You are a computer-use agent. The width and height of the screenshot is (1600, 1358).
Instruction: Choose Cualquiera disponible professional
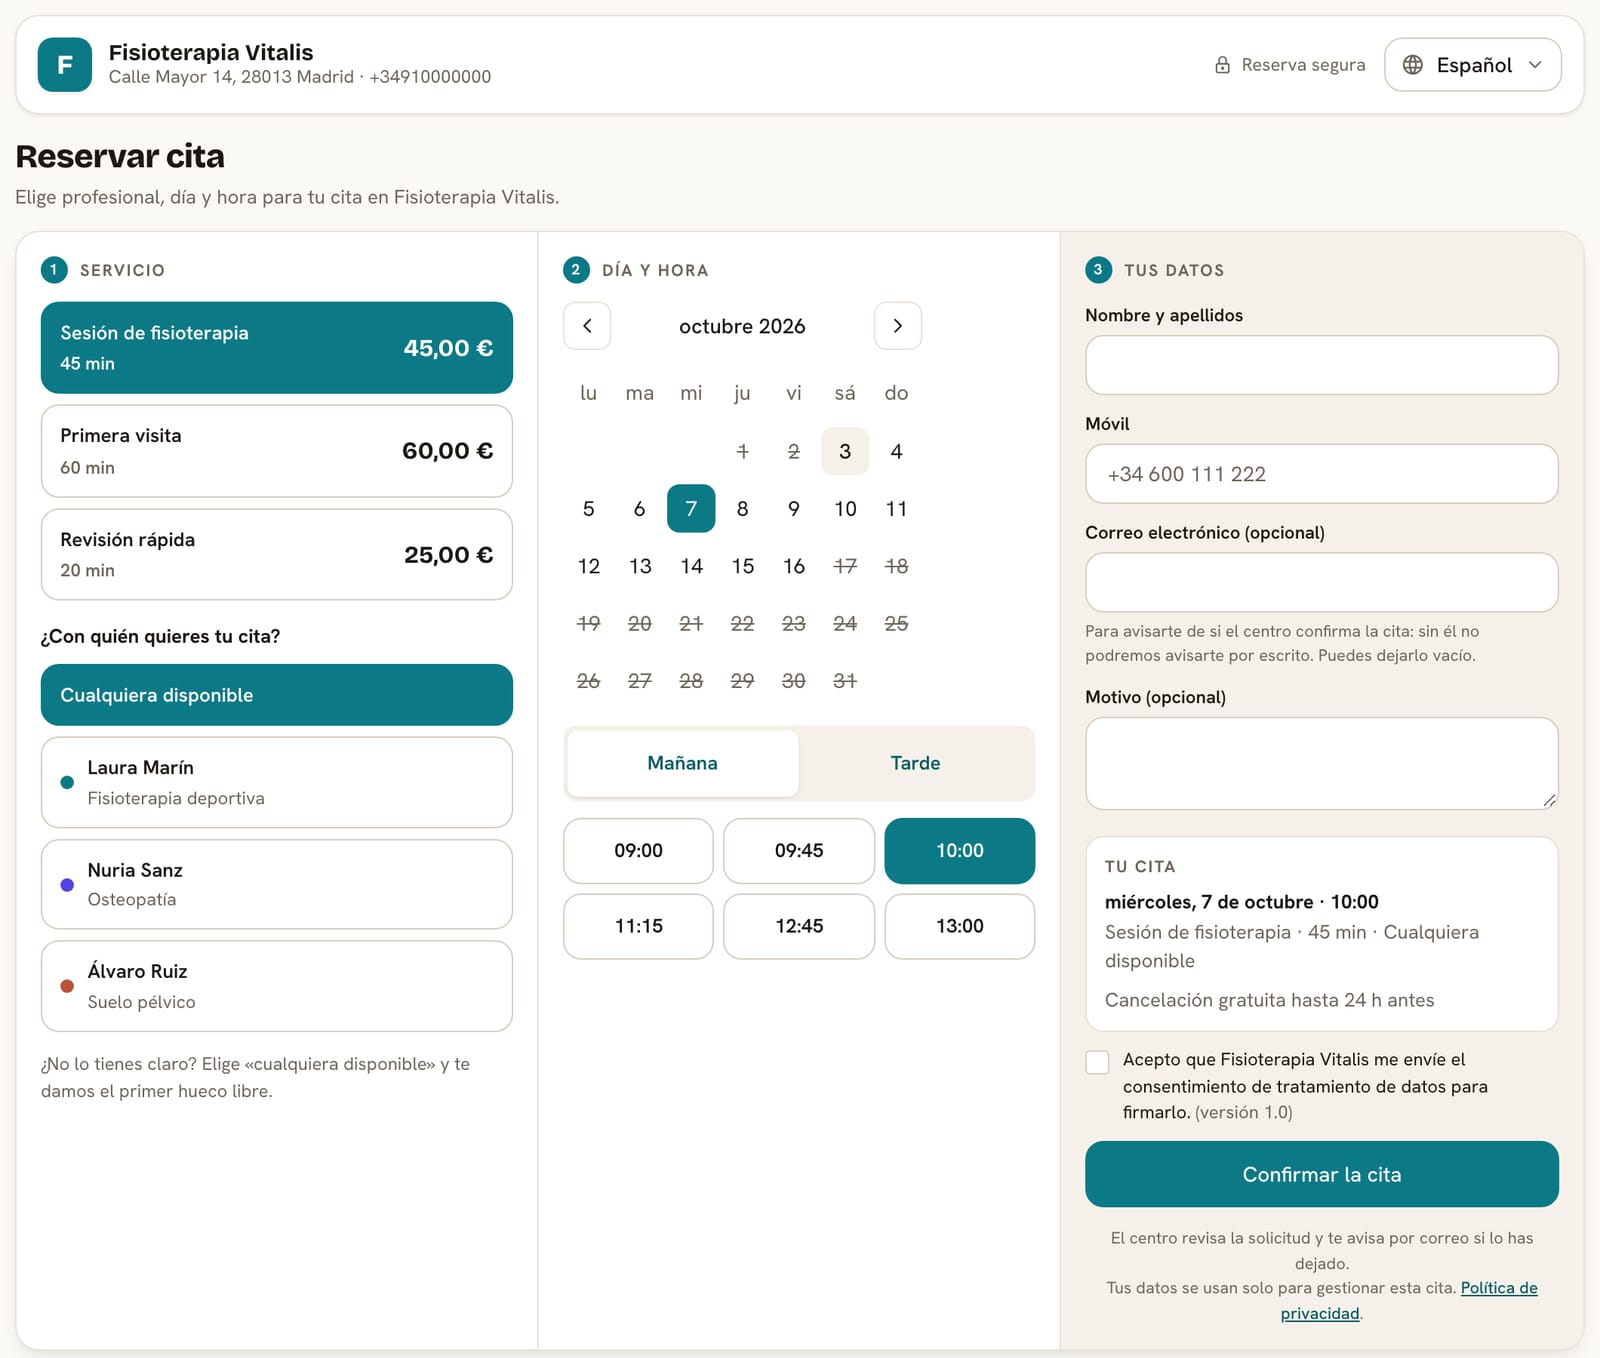pyautogui.click(x=277, y=695)
